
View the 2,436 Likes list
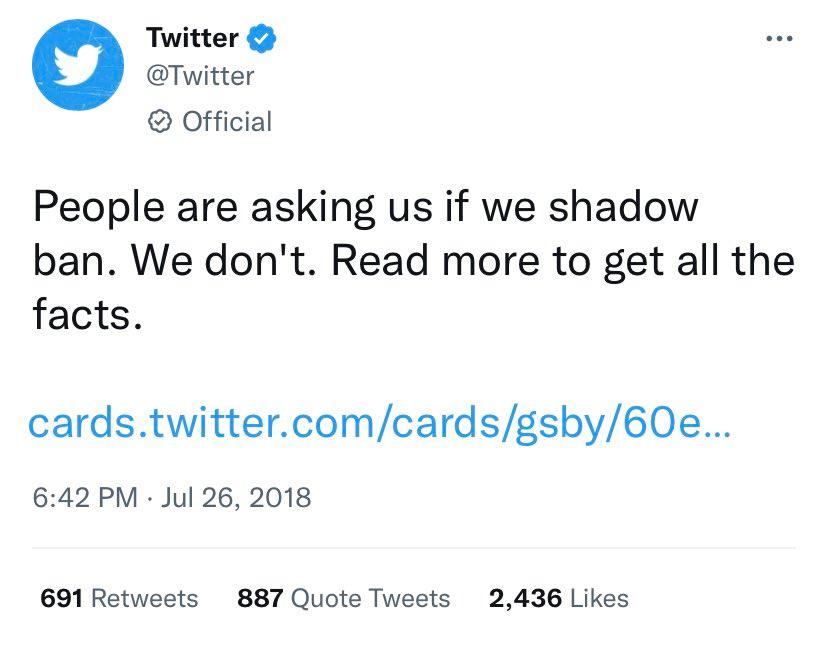coord(559,598)
